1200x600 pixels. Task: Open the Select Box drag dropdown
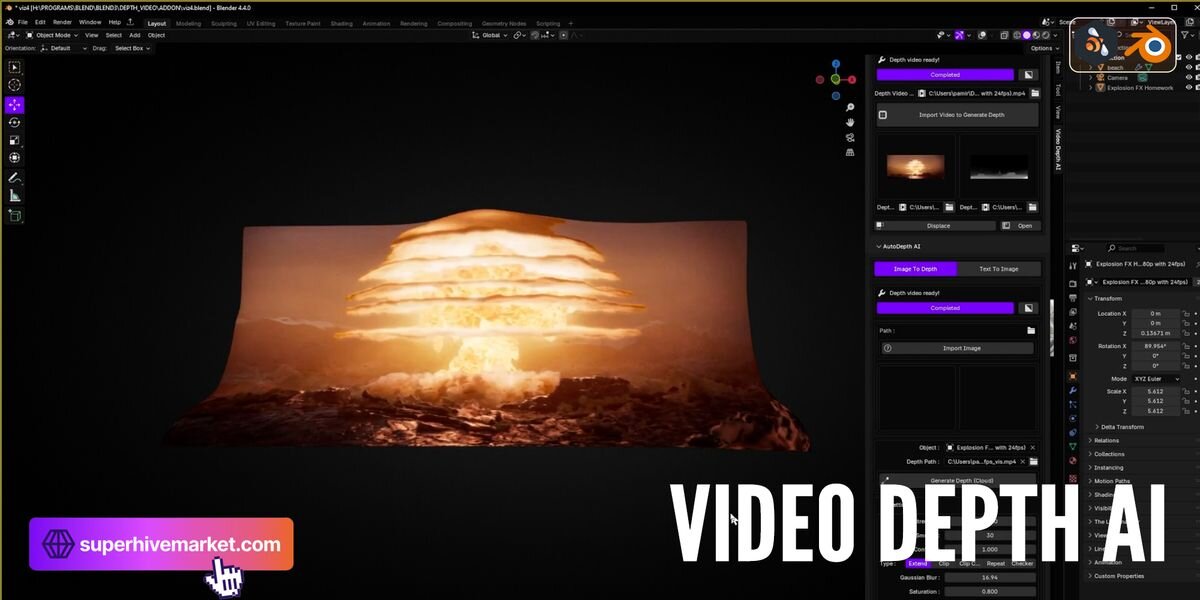pyautogui.click(x=131, y=48)
